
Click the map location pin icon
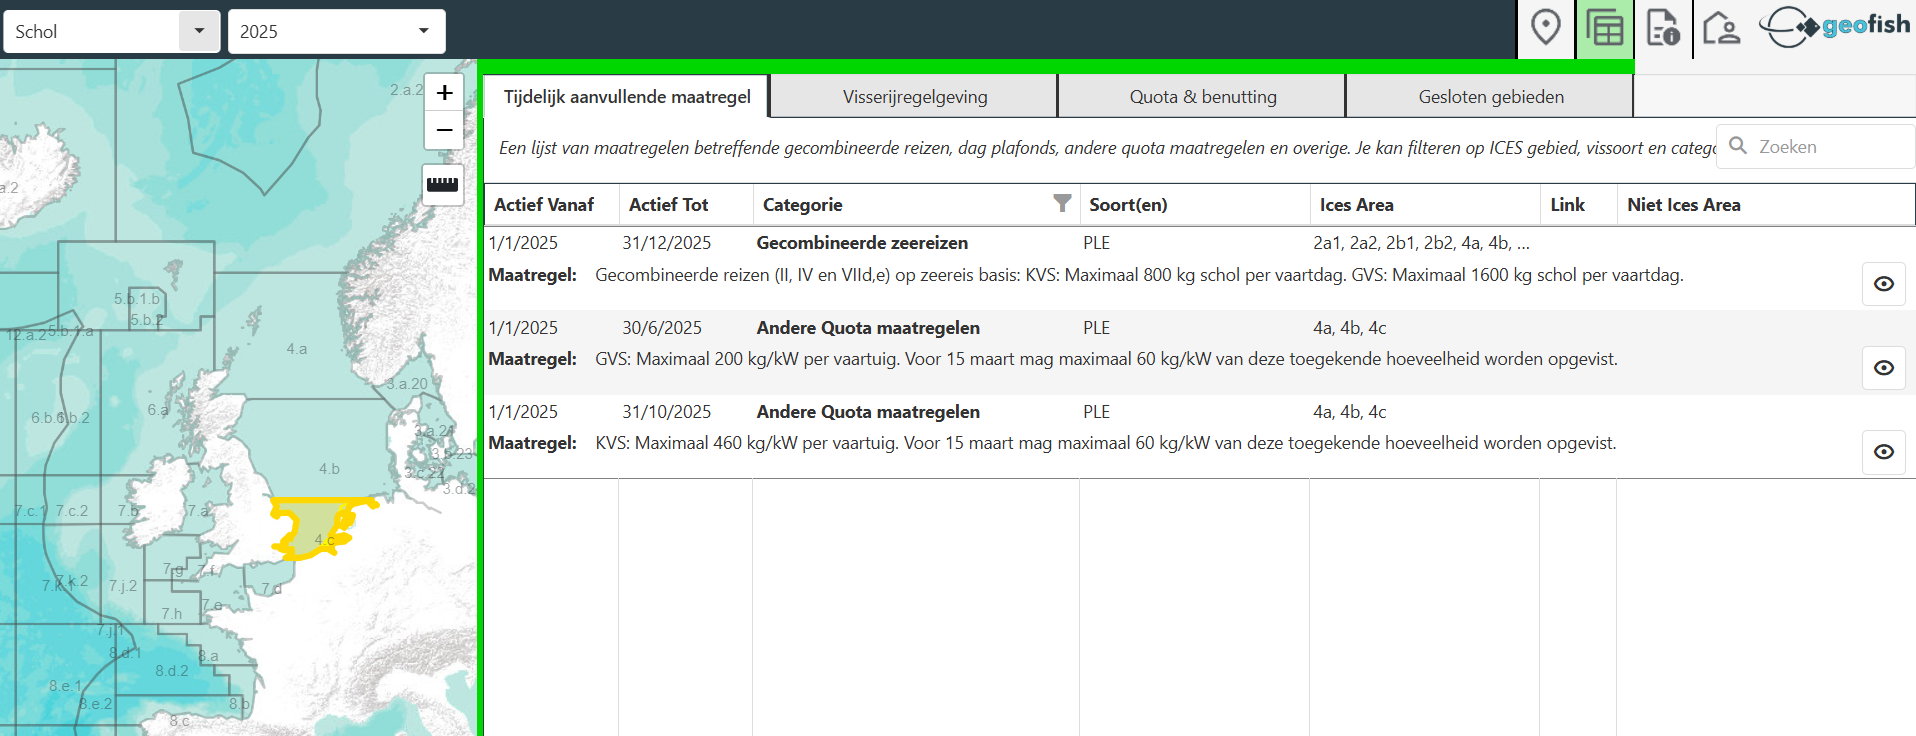point(1545,28)
